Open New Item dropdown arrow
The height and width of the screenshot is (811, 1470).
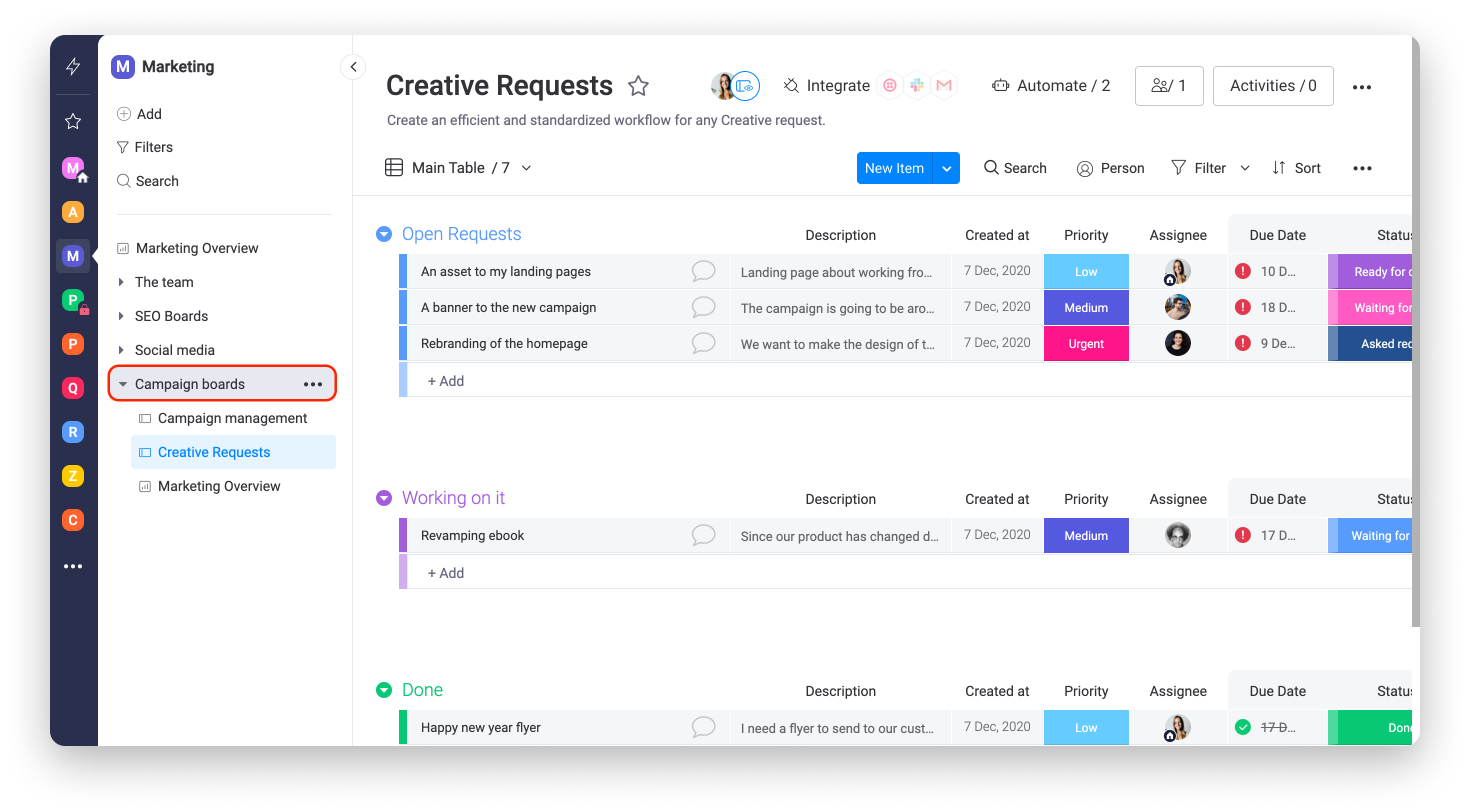[x=946, y=168]
